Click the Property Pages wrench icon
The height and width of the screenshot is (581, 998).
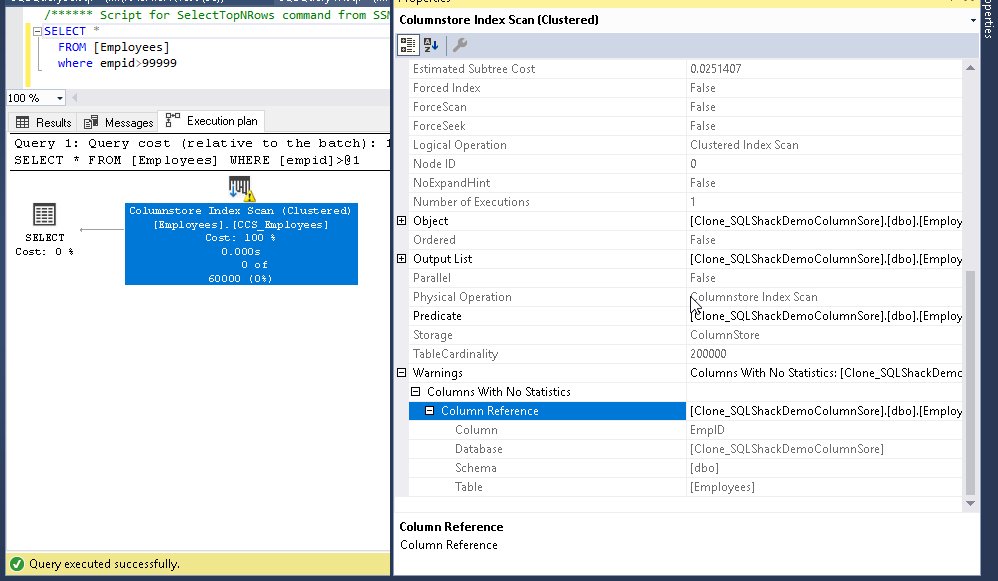click(460, 45)
